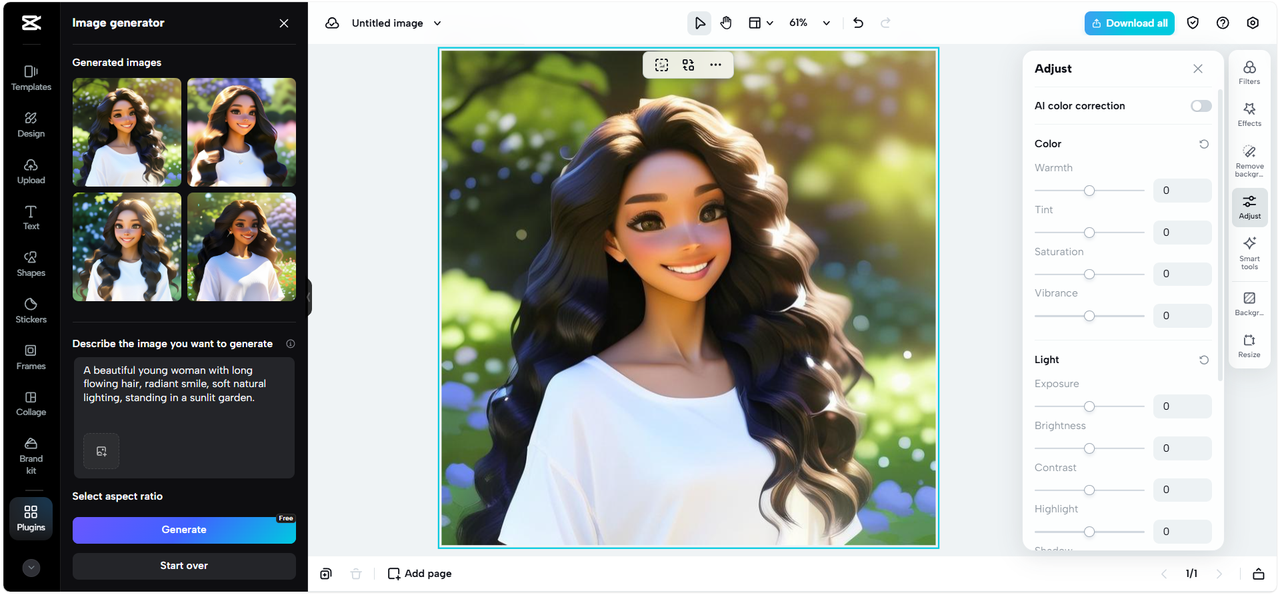The height and width of the screenshot is (595, 1280).
Task: Open the Stickers panel in sidebar
Action: click(x=31, y=310)
